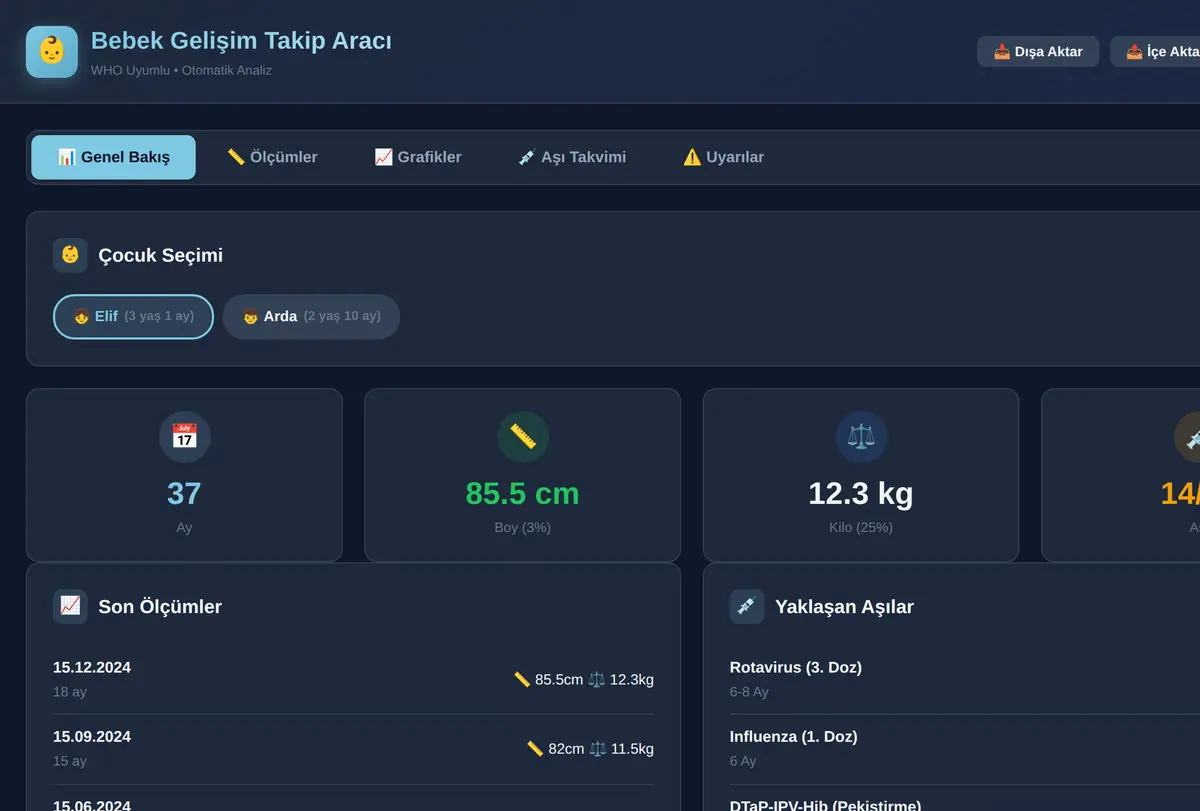Screen dimensions: 1200x811
Task: Click the 12.3 kg weight value
Action: tap(861, 493)
